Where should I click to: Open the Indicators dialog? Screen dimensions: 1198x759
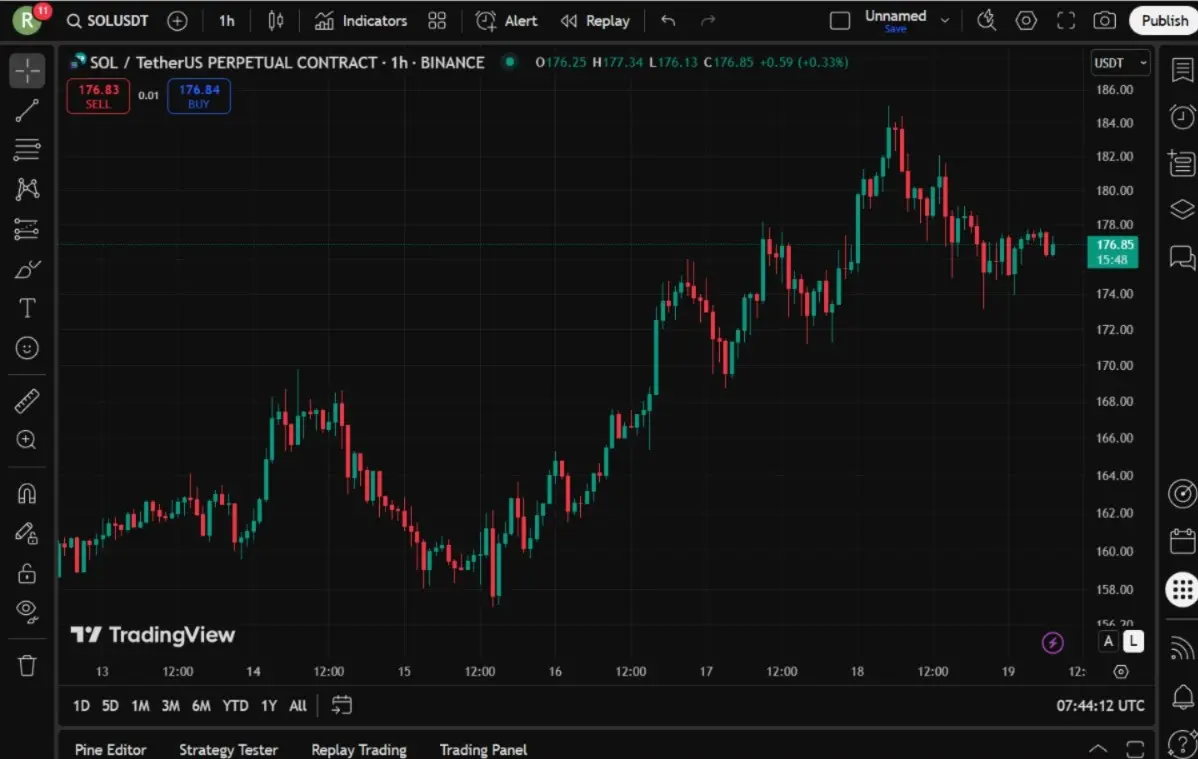coord(361,21)
